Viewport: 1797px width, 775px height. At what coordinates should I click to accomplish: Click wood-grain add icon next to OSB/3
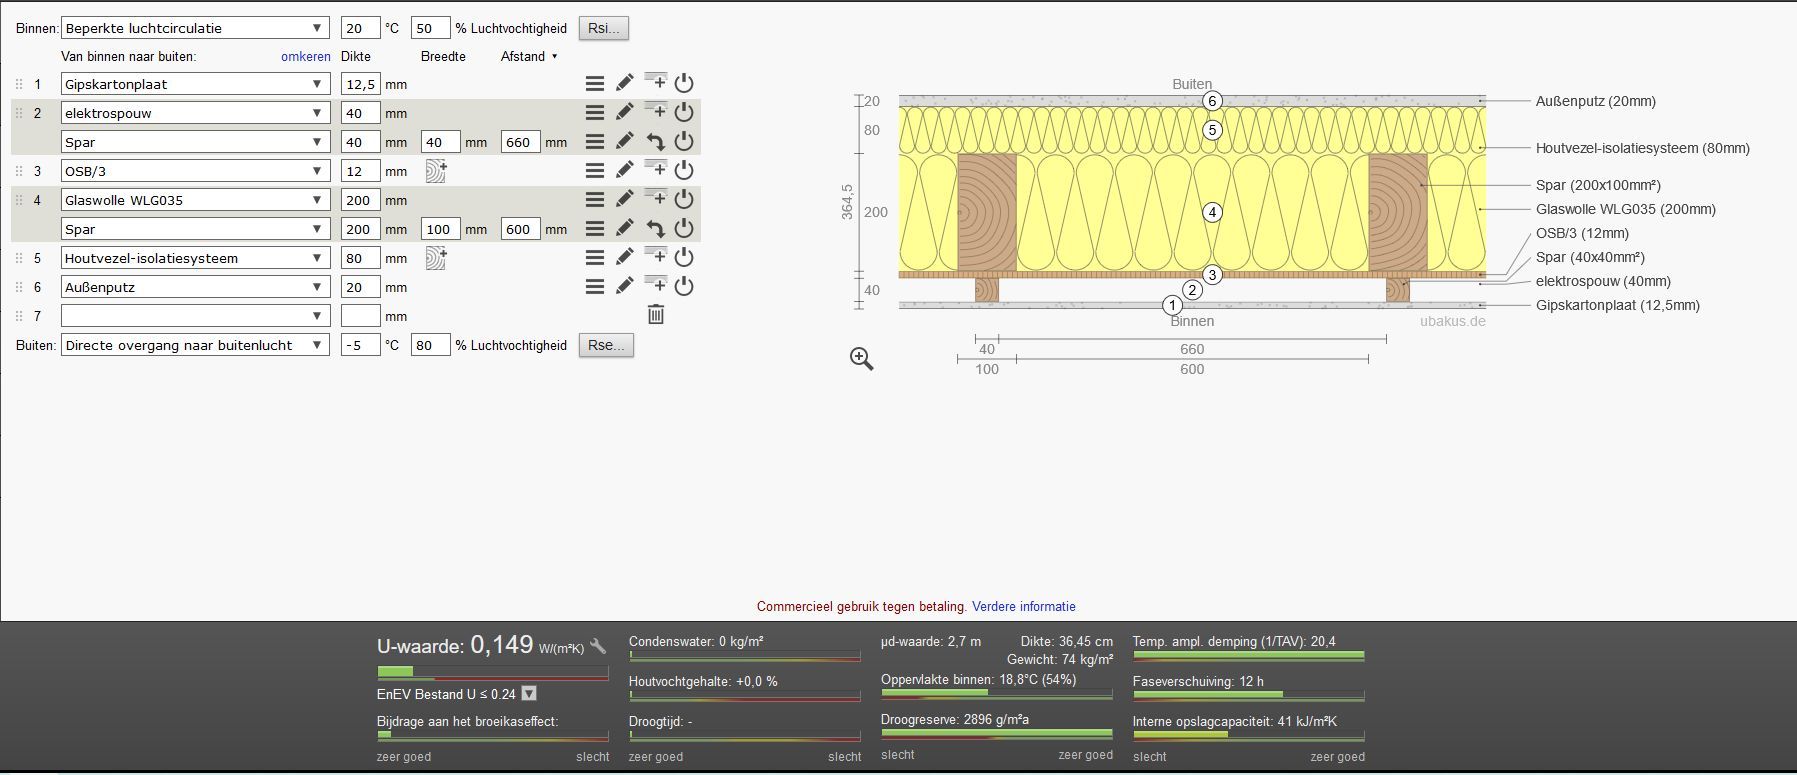(x=436, y=171)
